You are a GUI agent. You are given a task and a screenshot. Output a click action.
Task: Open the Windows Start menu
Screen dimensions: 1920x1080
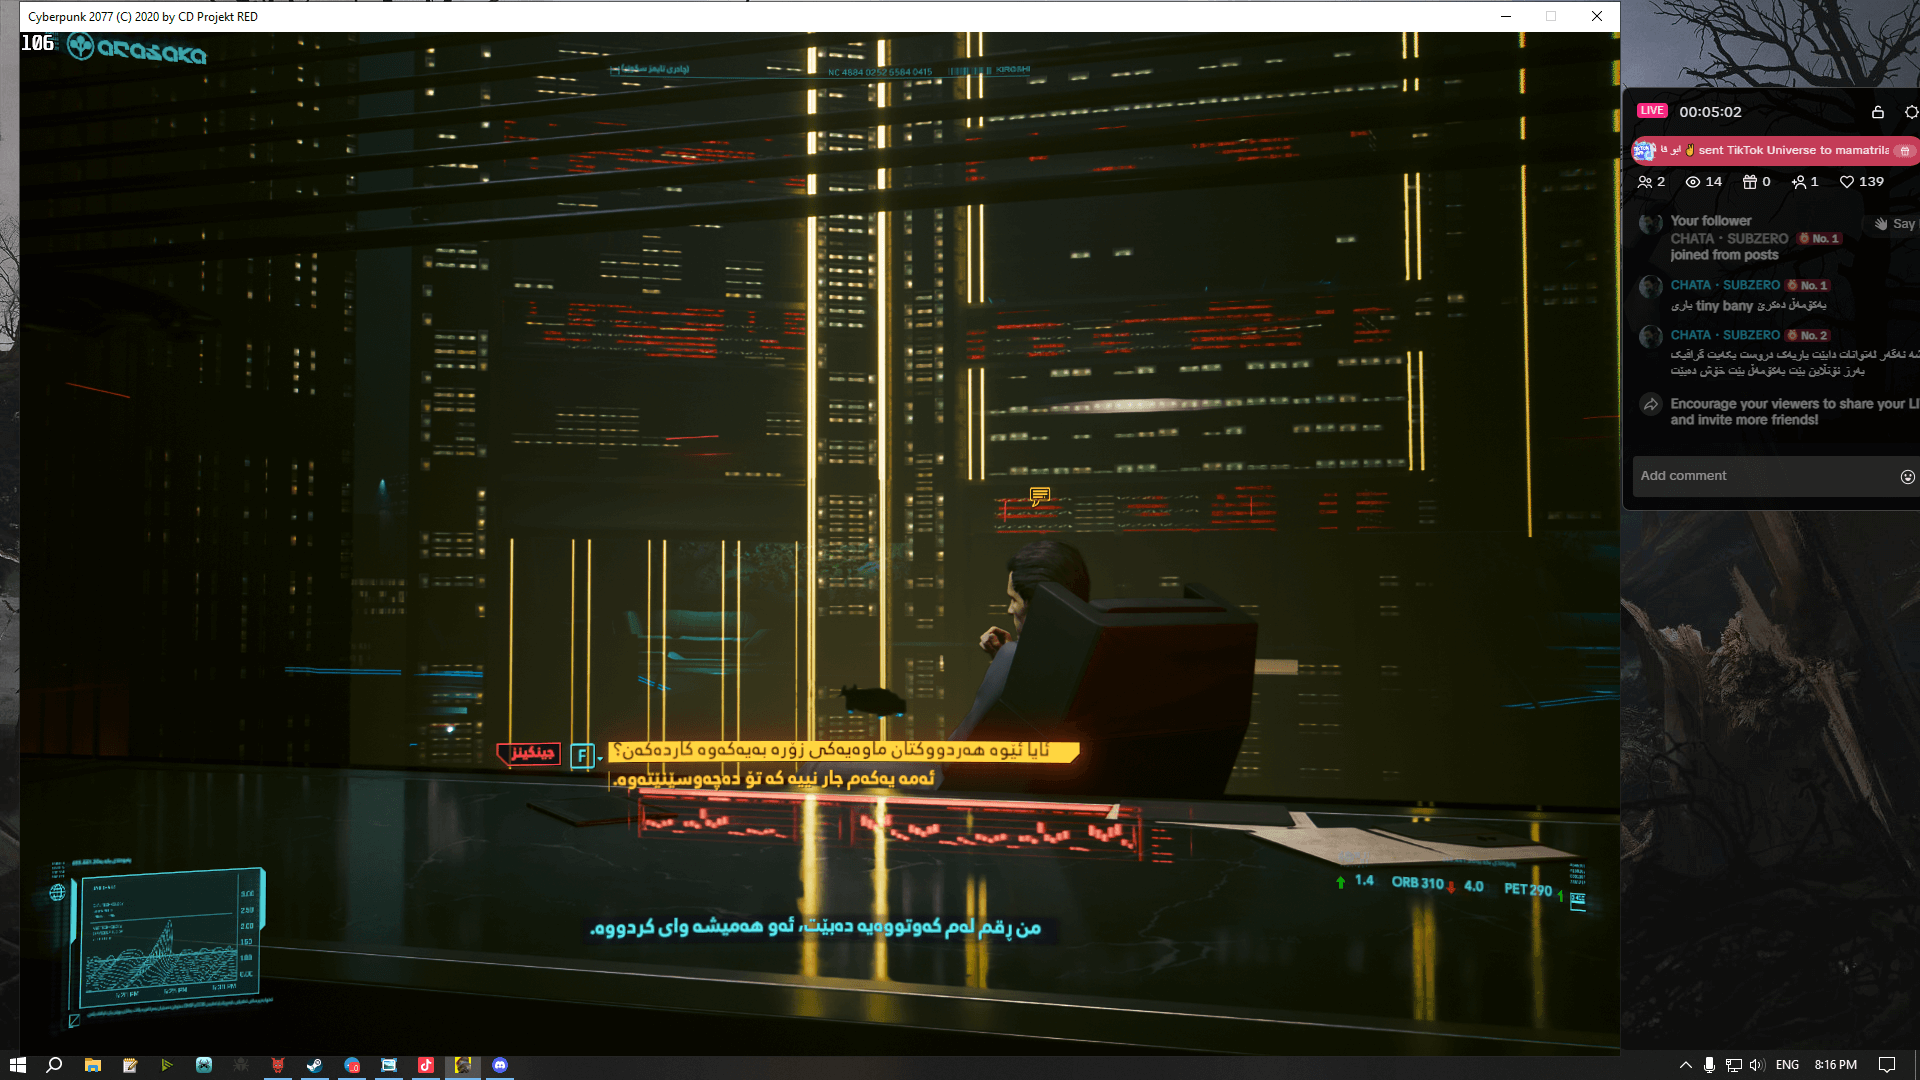tap(19, 1066)
